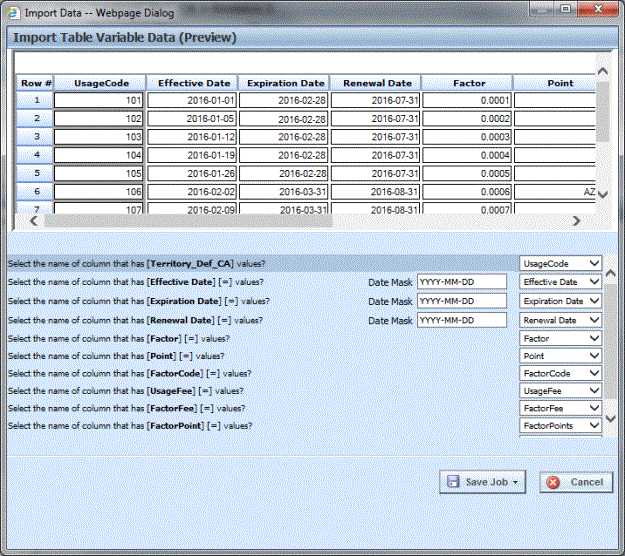Open the FactorCode column dropdown
The width and height of the screenshot is (625, 556).
tap(560, 373)
